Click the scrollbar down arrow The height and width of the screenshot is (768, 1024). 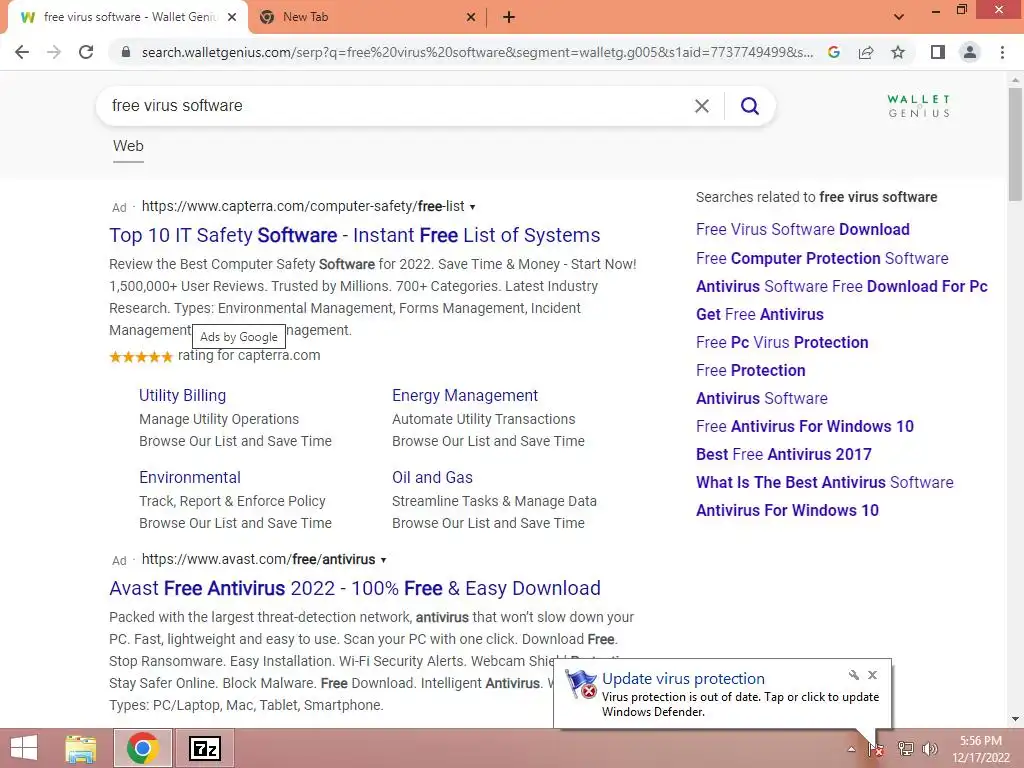coord(1015,720)
